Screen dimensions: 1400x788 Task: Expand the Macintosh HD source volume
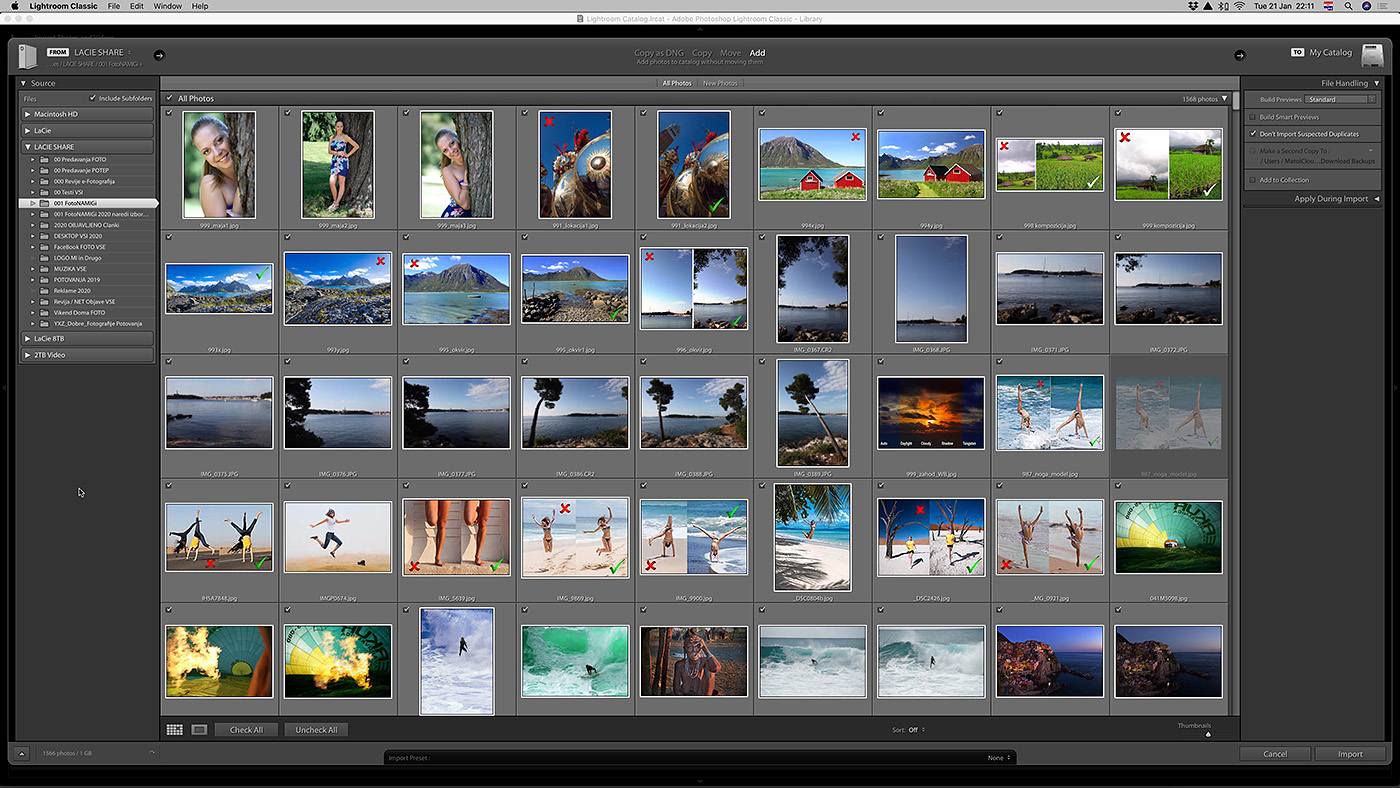coord(28,114)
